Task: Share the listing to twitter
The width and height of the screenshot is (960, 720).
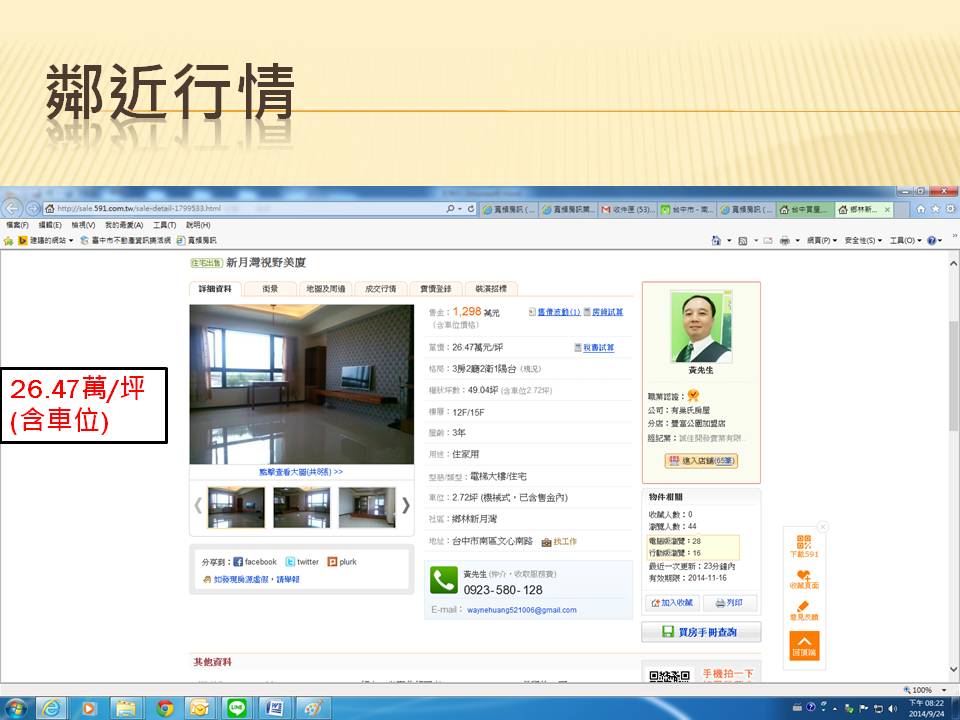Action: coord(302,562)
